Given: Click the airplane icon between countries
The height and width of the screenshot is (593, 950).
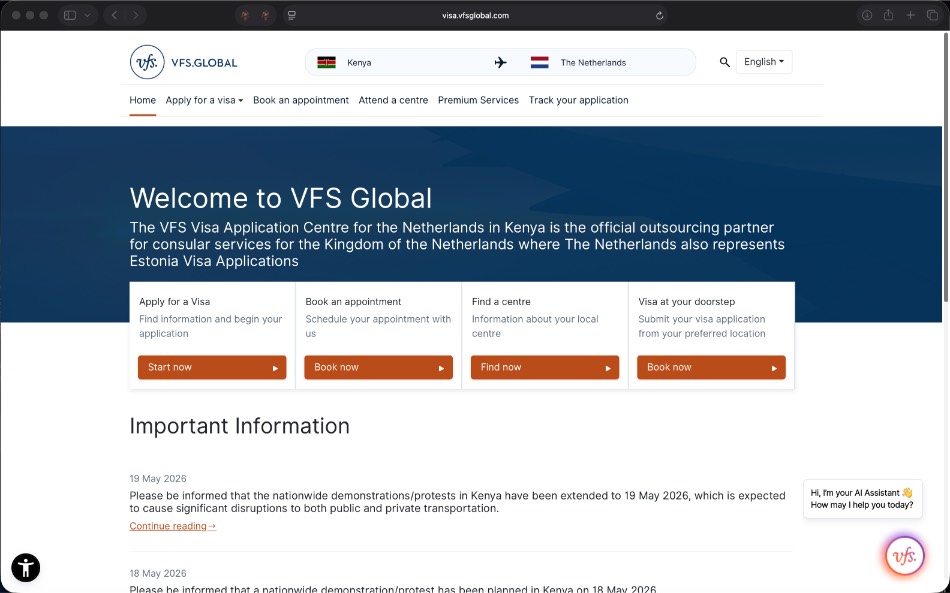Looking at the screenshot, I should 500,62.
